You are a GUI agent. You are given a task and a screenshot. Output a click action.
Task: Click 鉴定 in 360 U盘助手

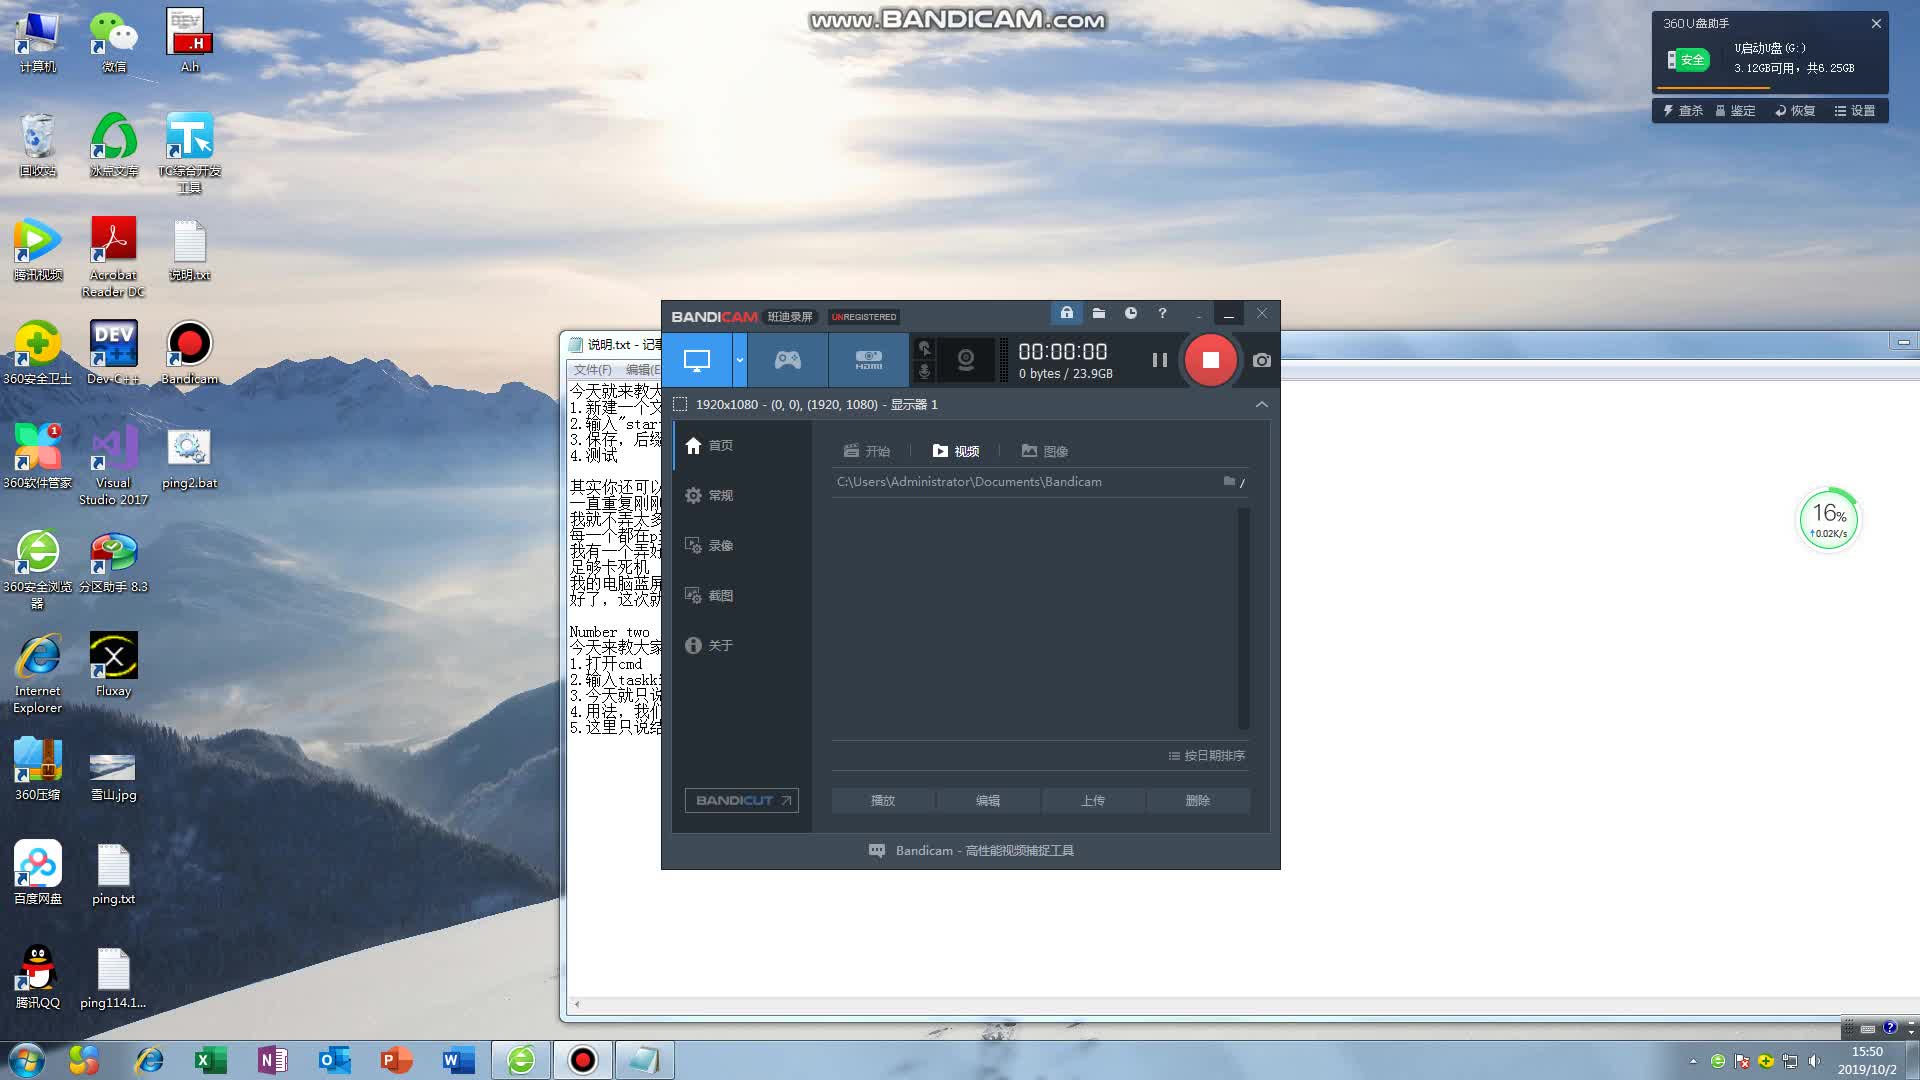click(x=1735, y=111)
